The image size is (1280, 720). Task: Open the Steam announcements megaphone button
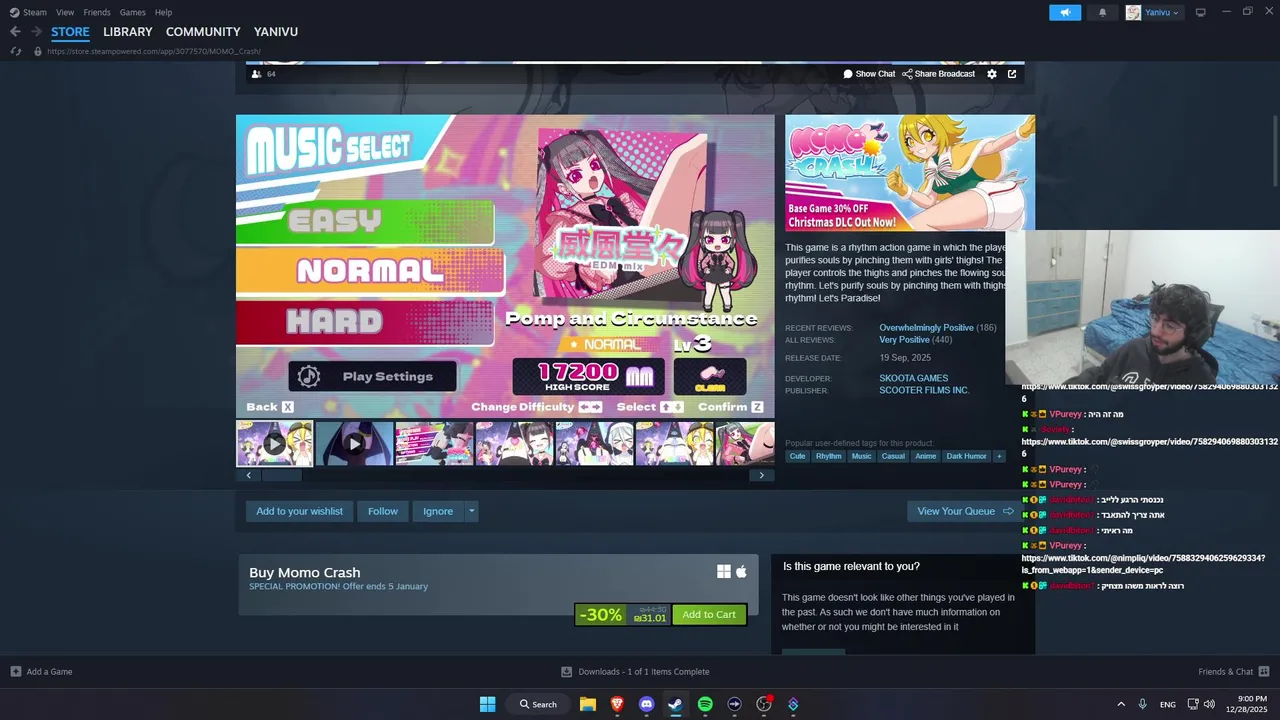[1065, 12]
